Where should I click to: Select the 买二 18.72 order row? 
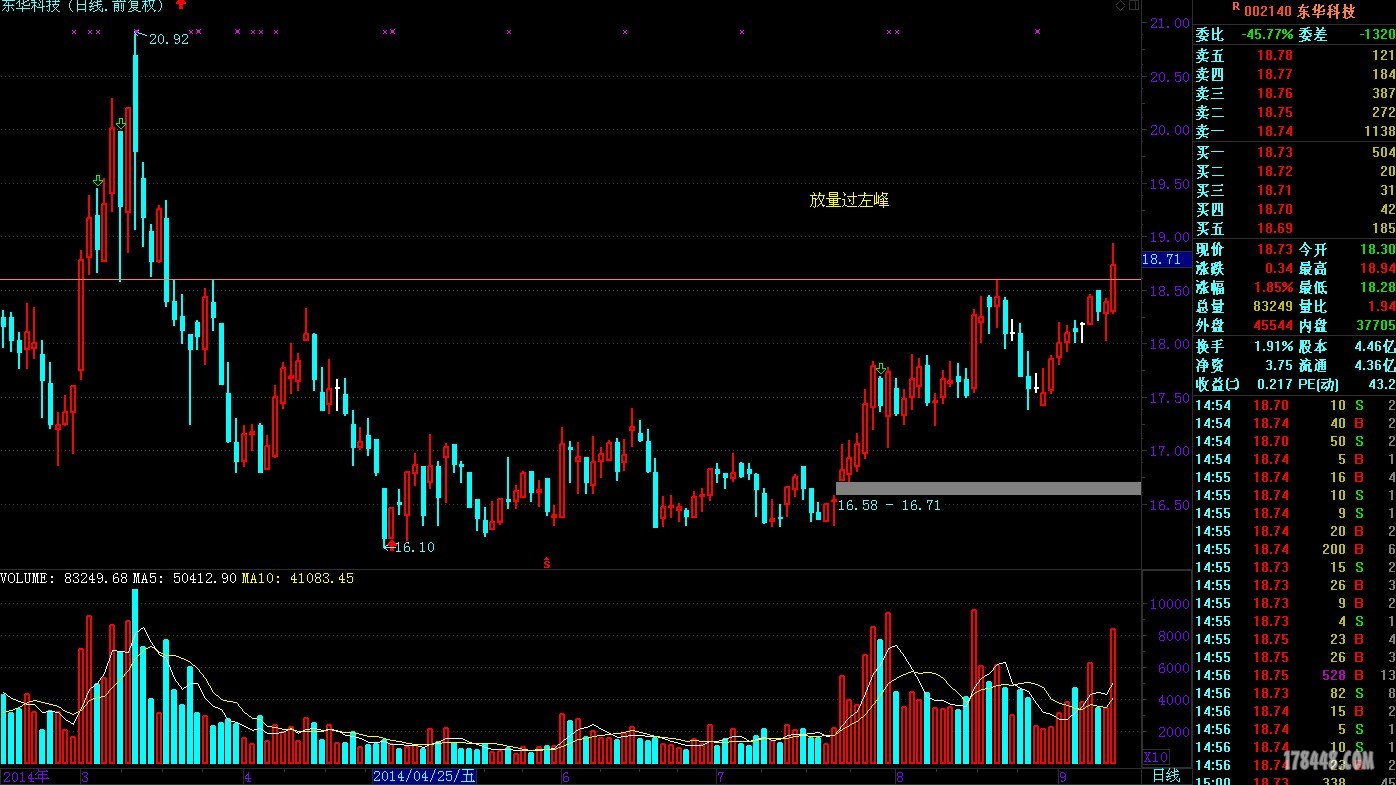click(x=1295, y=172)
